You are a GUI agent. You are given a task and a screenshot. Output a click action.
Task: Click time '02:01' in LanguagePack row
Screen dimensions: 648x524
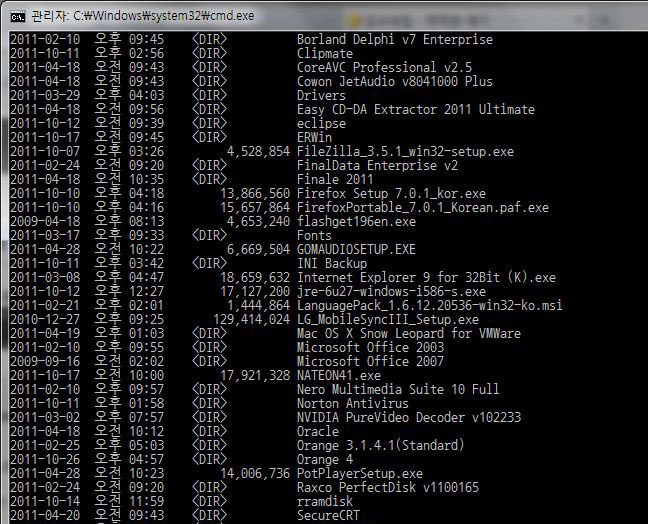pos(146,306)
